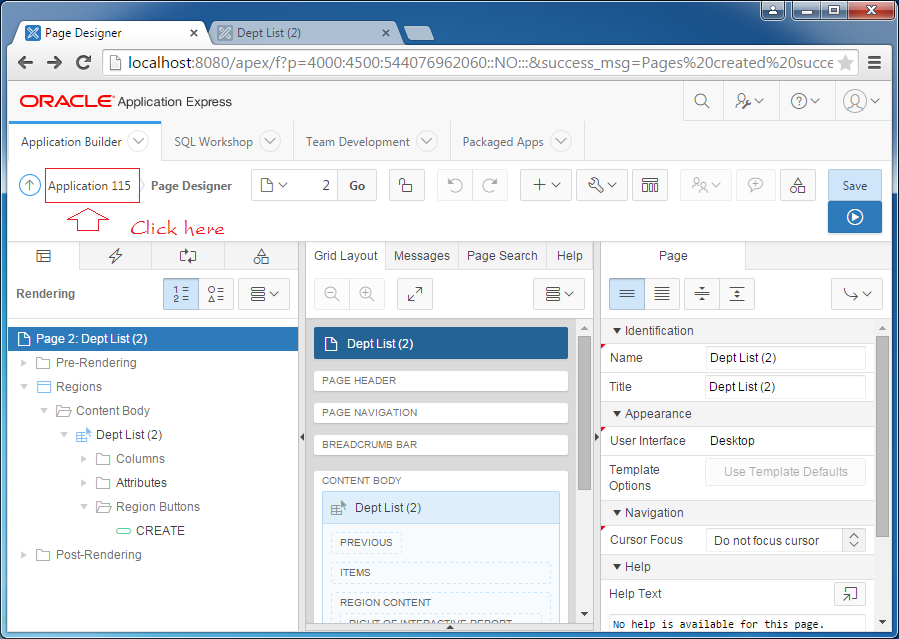Collapse the Identification property group
Image resolution: width=899 pixels, height=639 pixels.
coord(617,331)
